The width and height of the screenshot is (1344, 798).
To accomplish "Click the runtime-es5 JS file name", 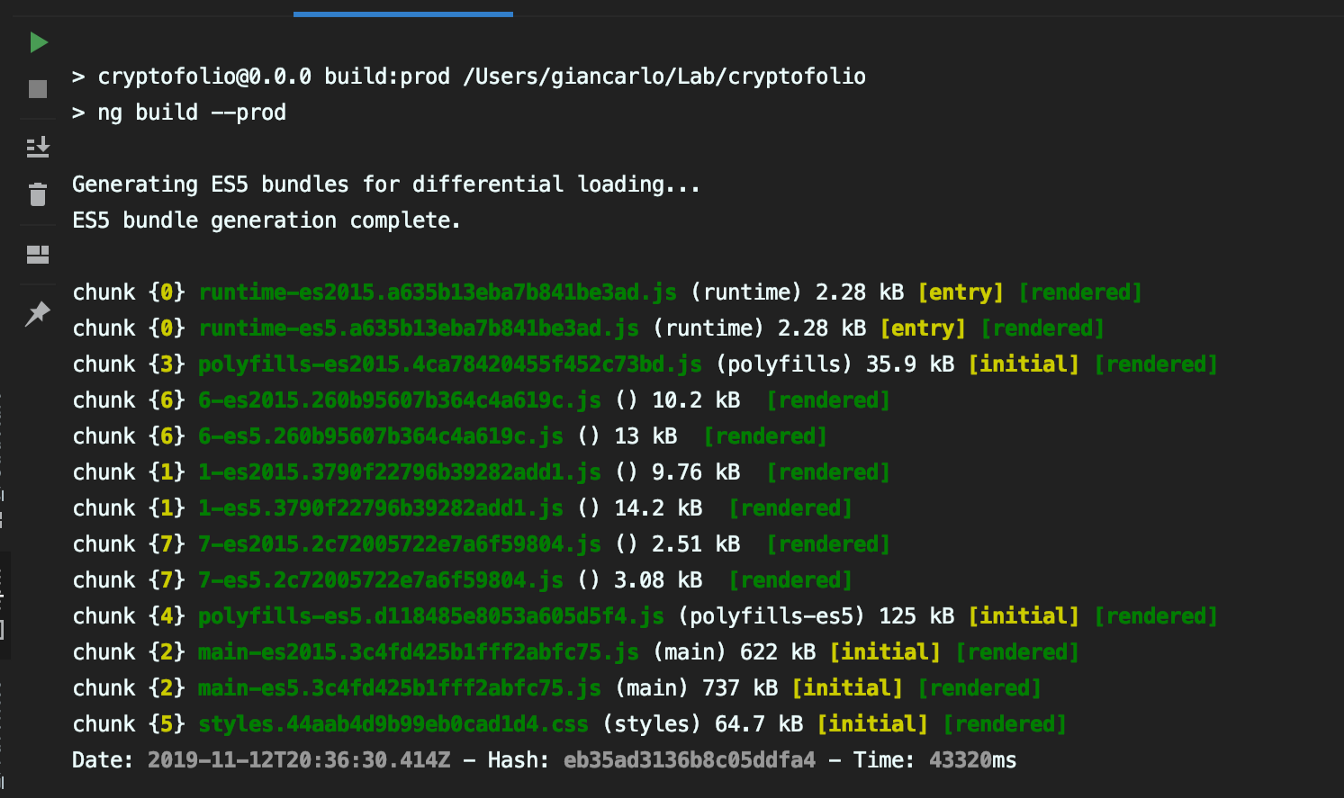I will click(418, 328).
